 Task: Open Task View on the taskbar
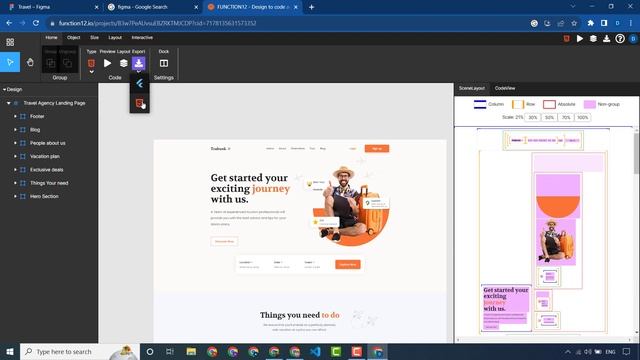pyautogui.click(x=170, y=351)
